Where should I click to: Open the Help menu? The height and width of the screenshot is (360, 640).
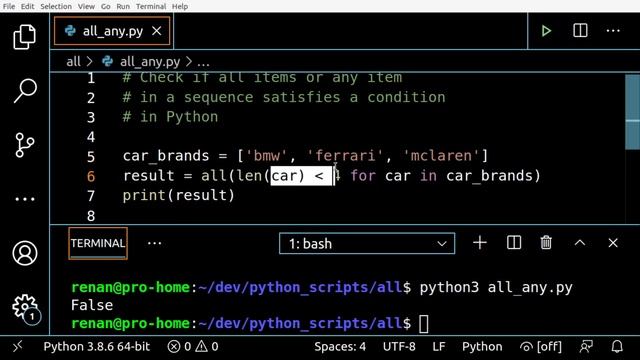point(180,6)
